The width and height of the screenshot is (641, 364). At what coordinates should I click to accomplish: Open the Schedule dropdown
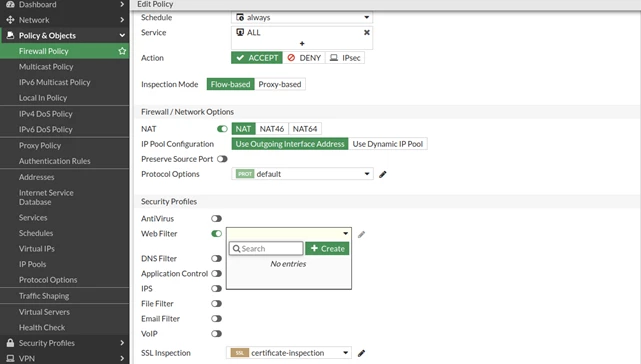pos(302,17)
